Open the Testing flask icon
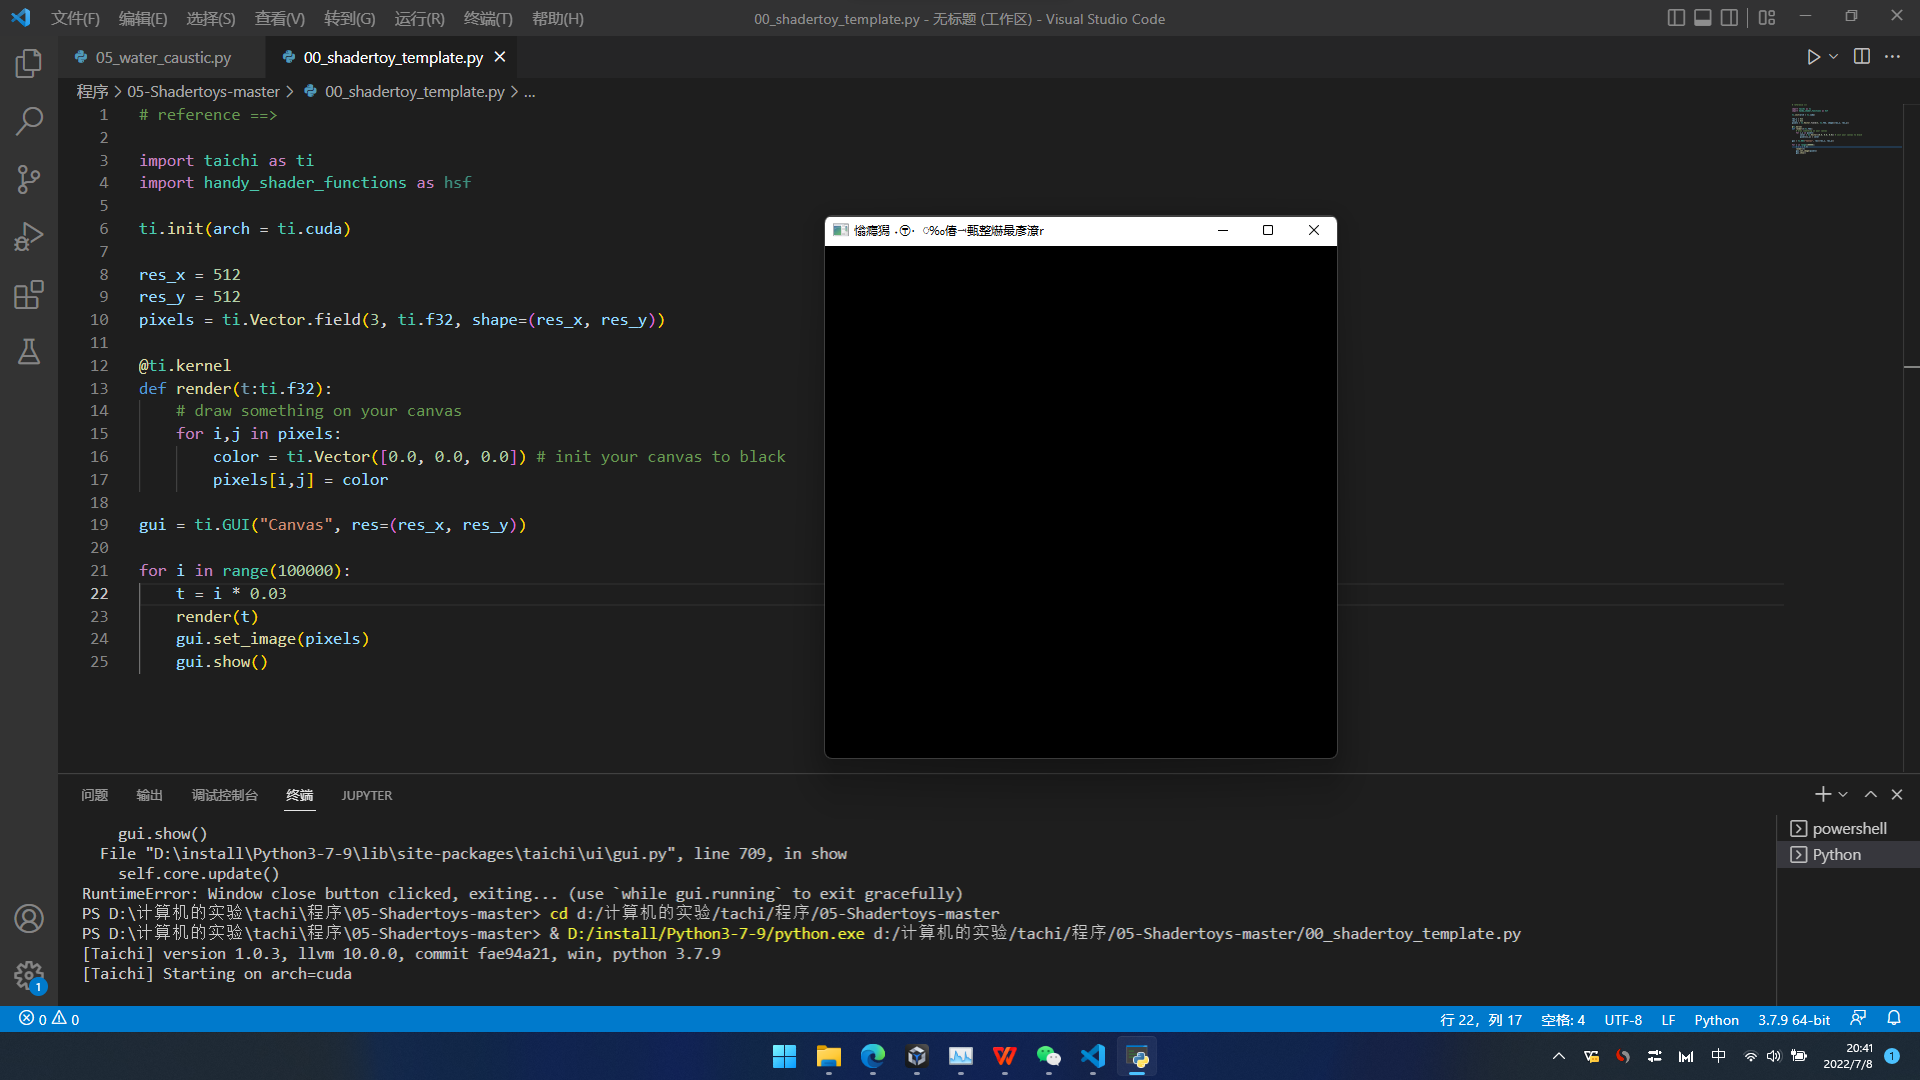1920x1080 pixels. [x=29, y=352]
